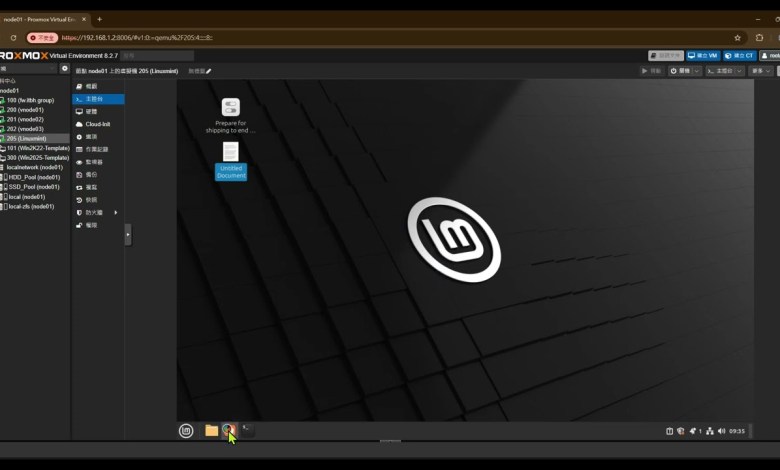The height and width of the screenshot is (470, 780).
Task: Open the Linux Mint start menu
Action: [x=186, y=431]
